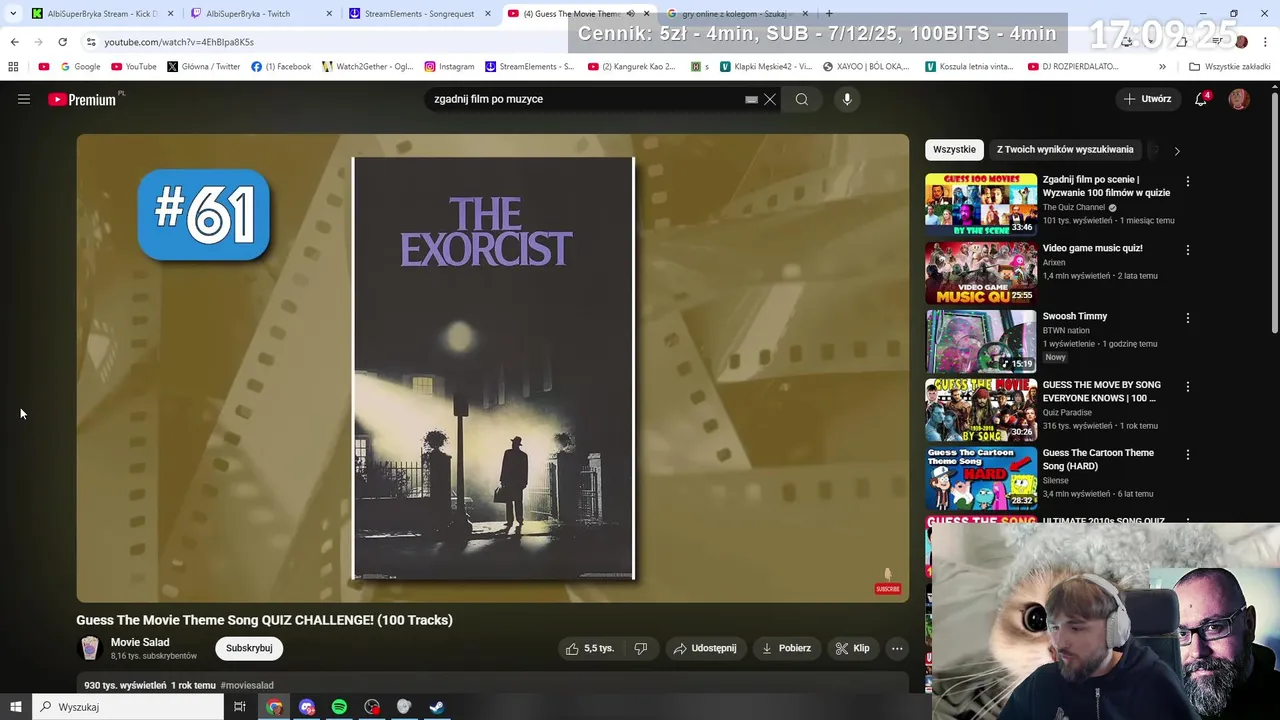This screenshot has width=1280, height=720.
Task: Open the account avatar menu
Action: click(x=1239, y=99)
